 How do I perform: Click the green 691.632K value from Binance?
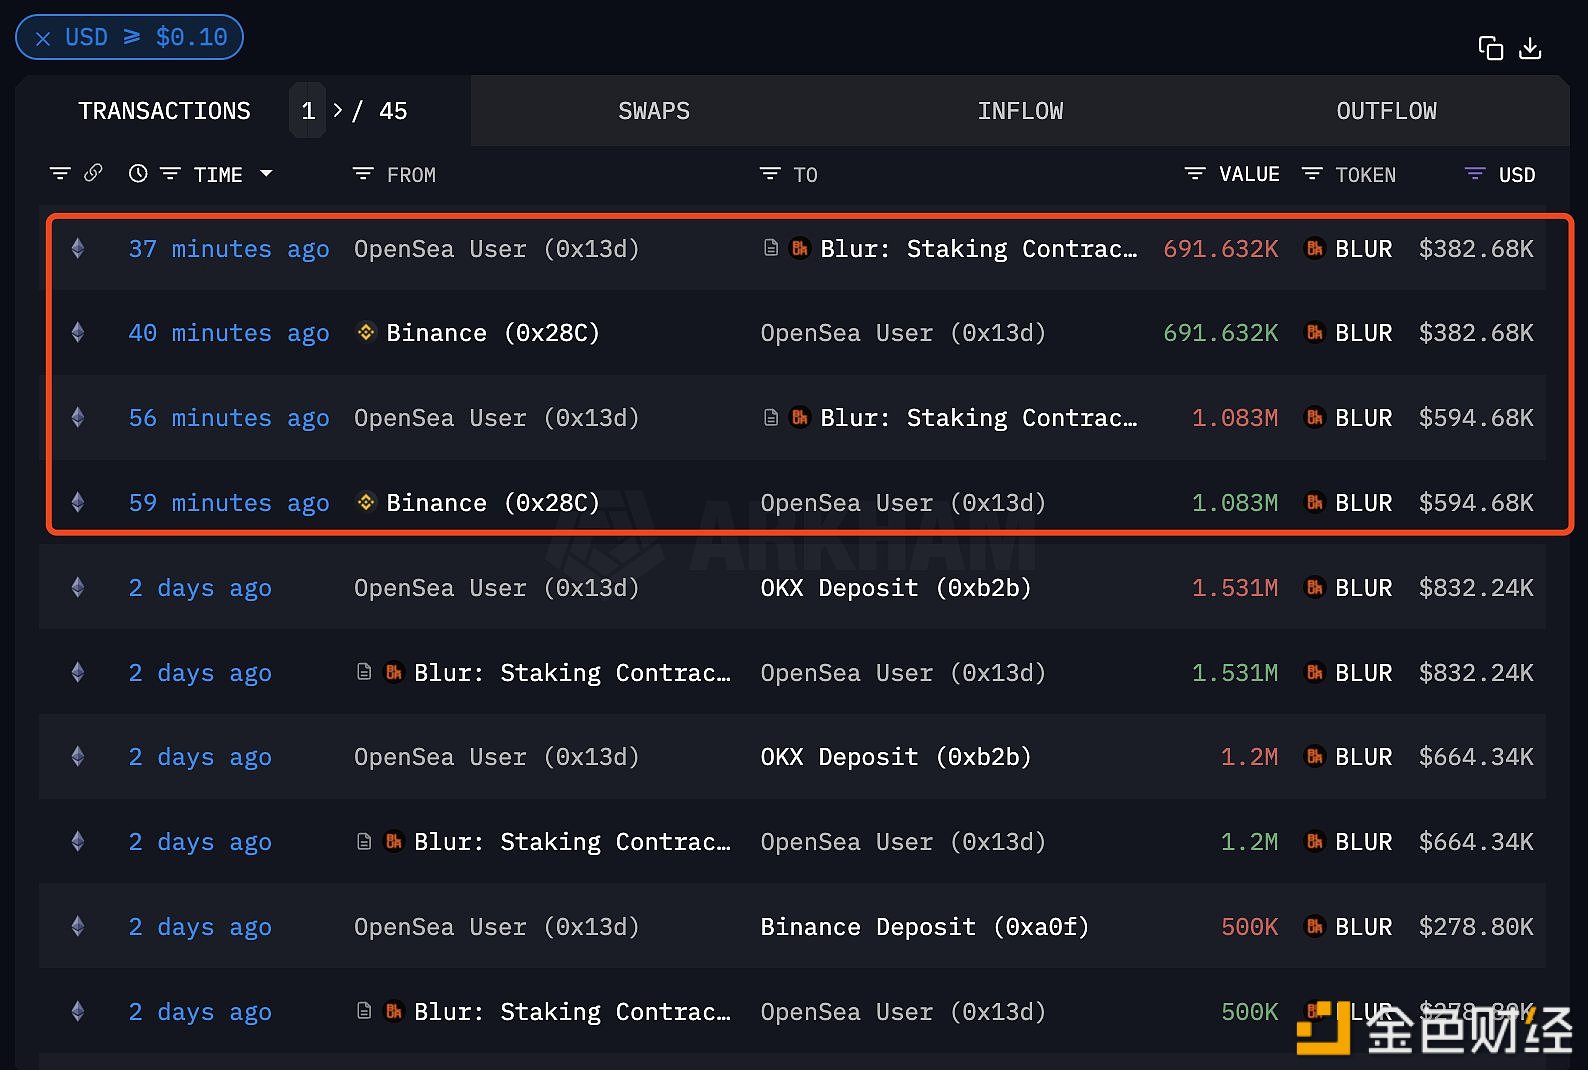pyautogui.click(x=1220, y=333)
